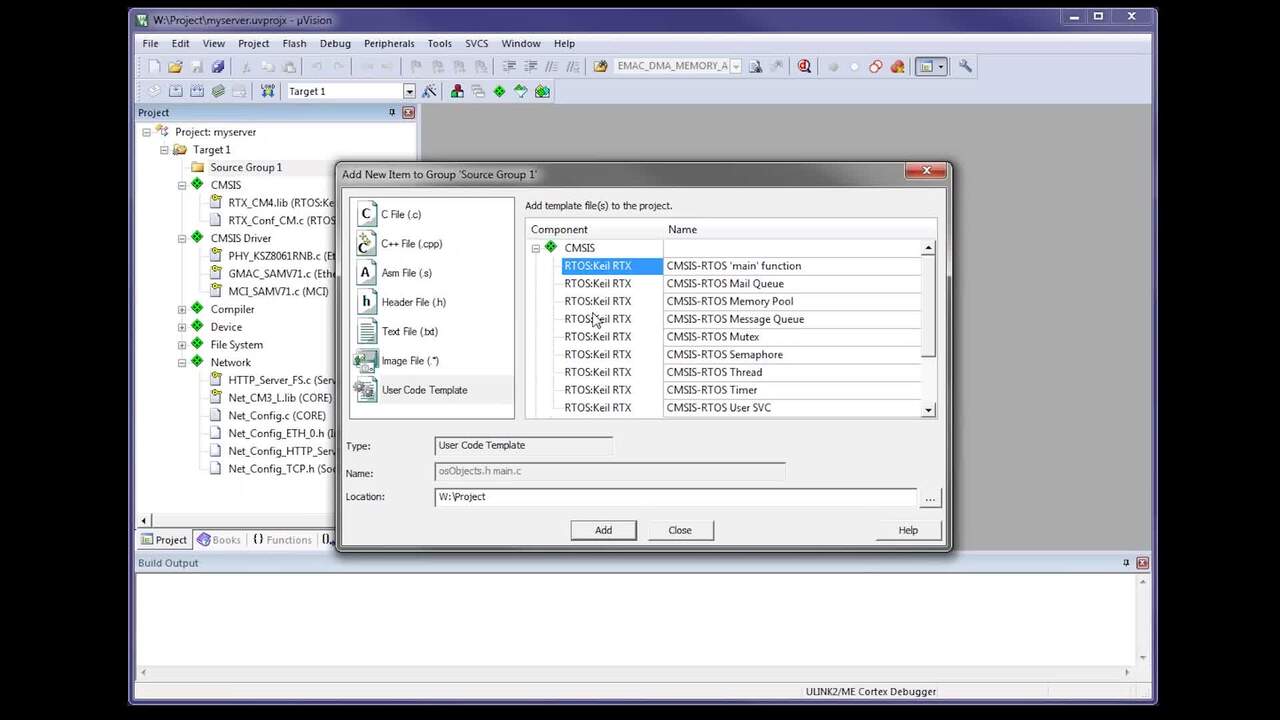
Task: Toggle auto-hide pin on Build Output panel
Action: click(1126, 563)
